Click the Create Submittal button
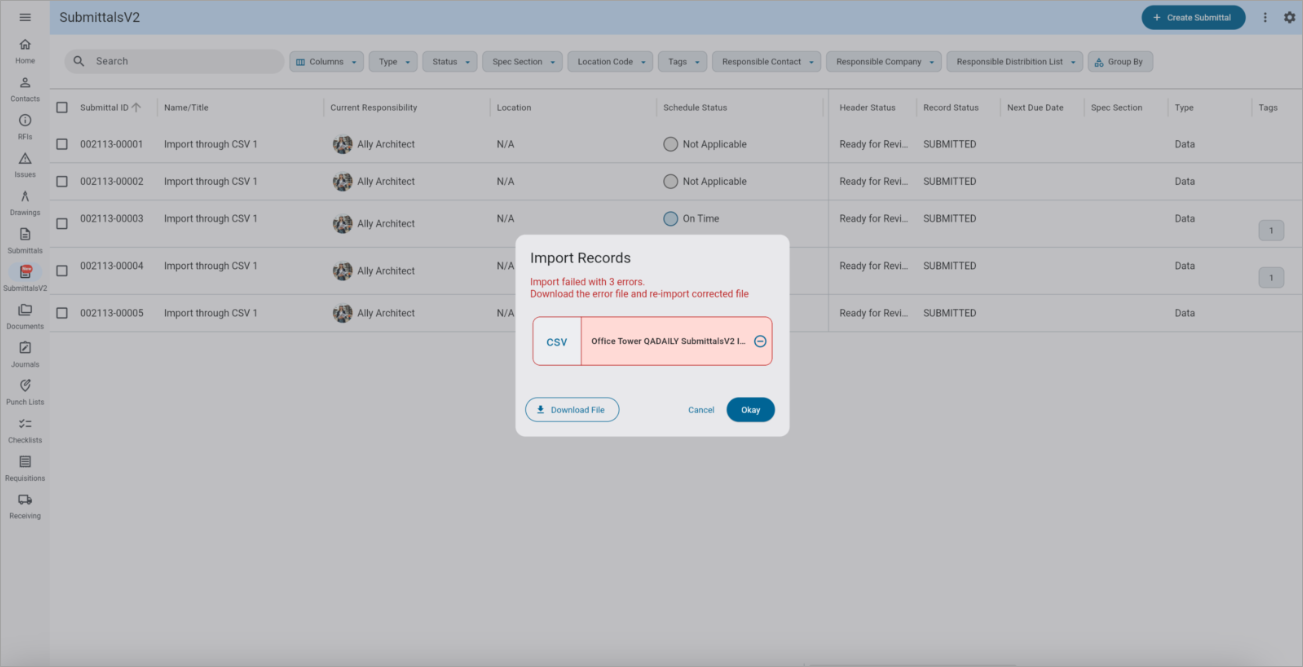The image size is (1303, 667). click(x=1193, y=17)
